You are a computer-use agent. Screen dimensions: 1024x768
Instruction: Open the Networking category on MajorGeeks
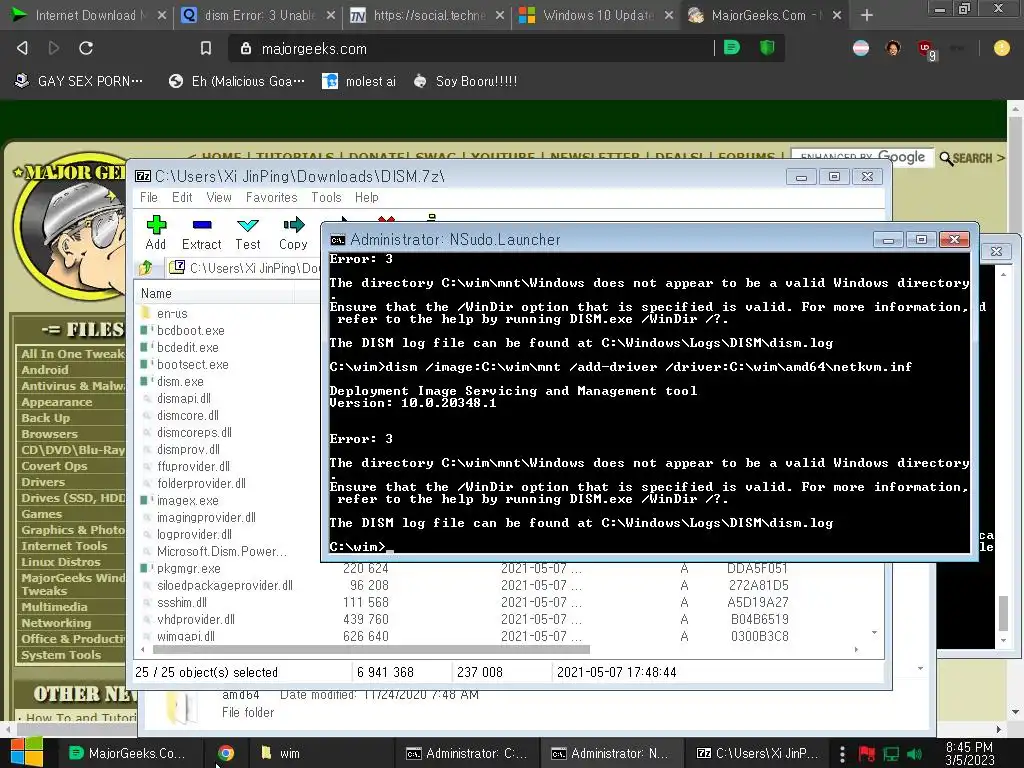tap(56, 623)
